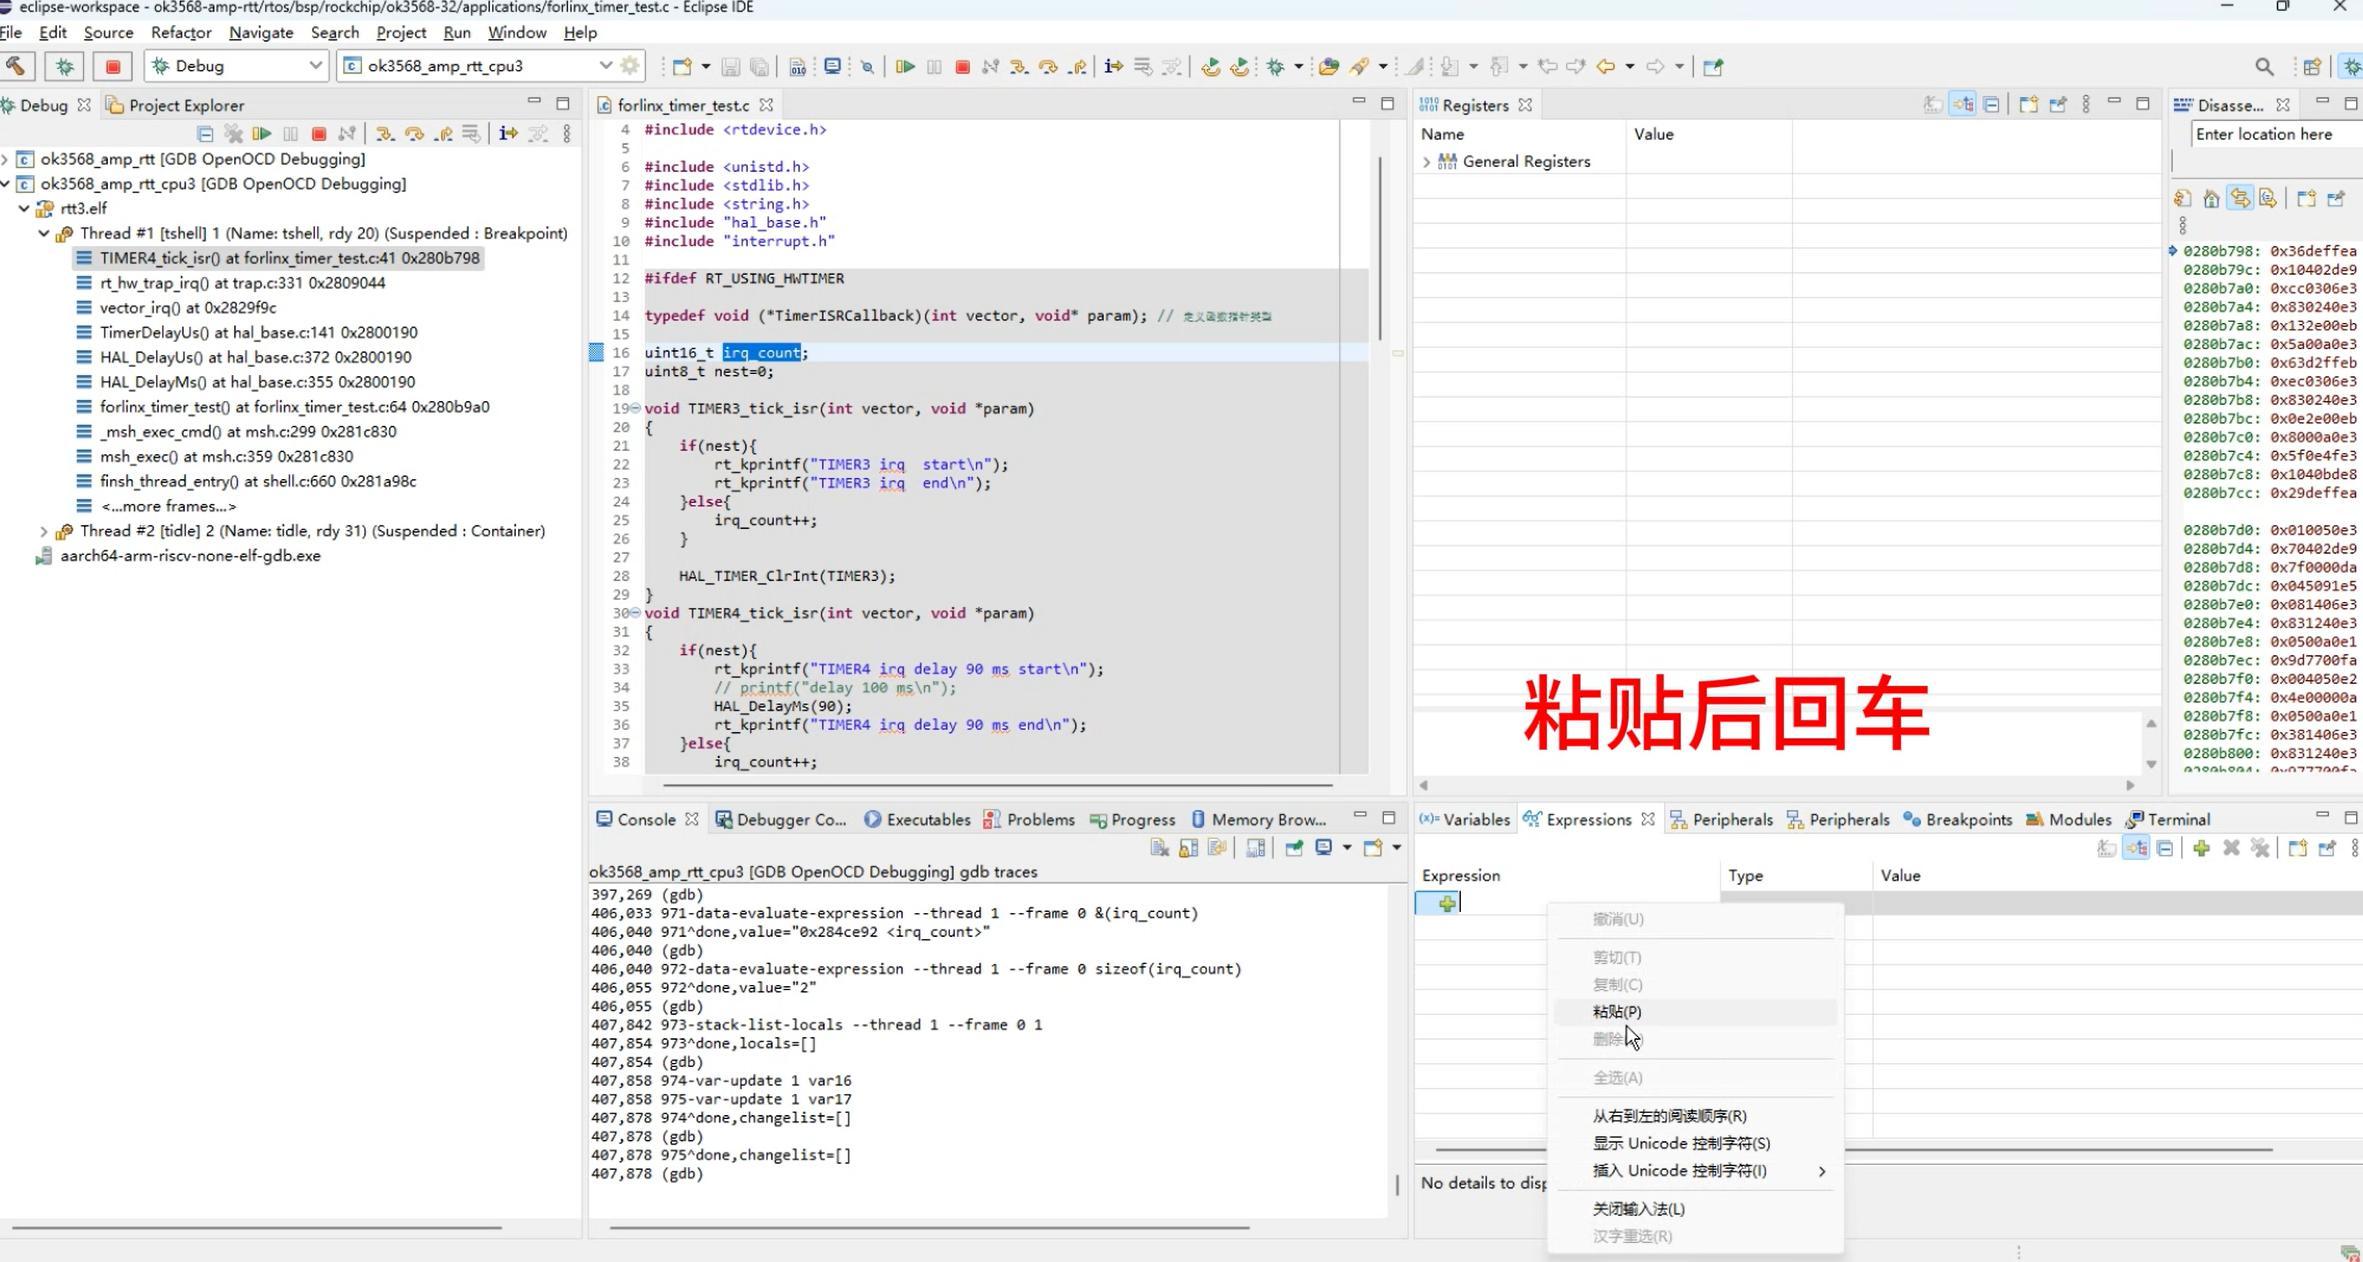The width and height of the screenshot is (2363, 1262).
Task: Select 粘贴(P) in the context menu
Action: pos(1616,1012)
